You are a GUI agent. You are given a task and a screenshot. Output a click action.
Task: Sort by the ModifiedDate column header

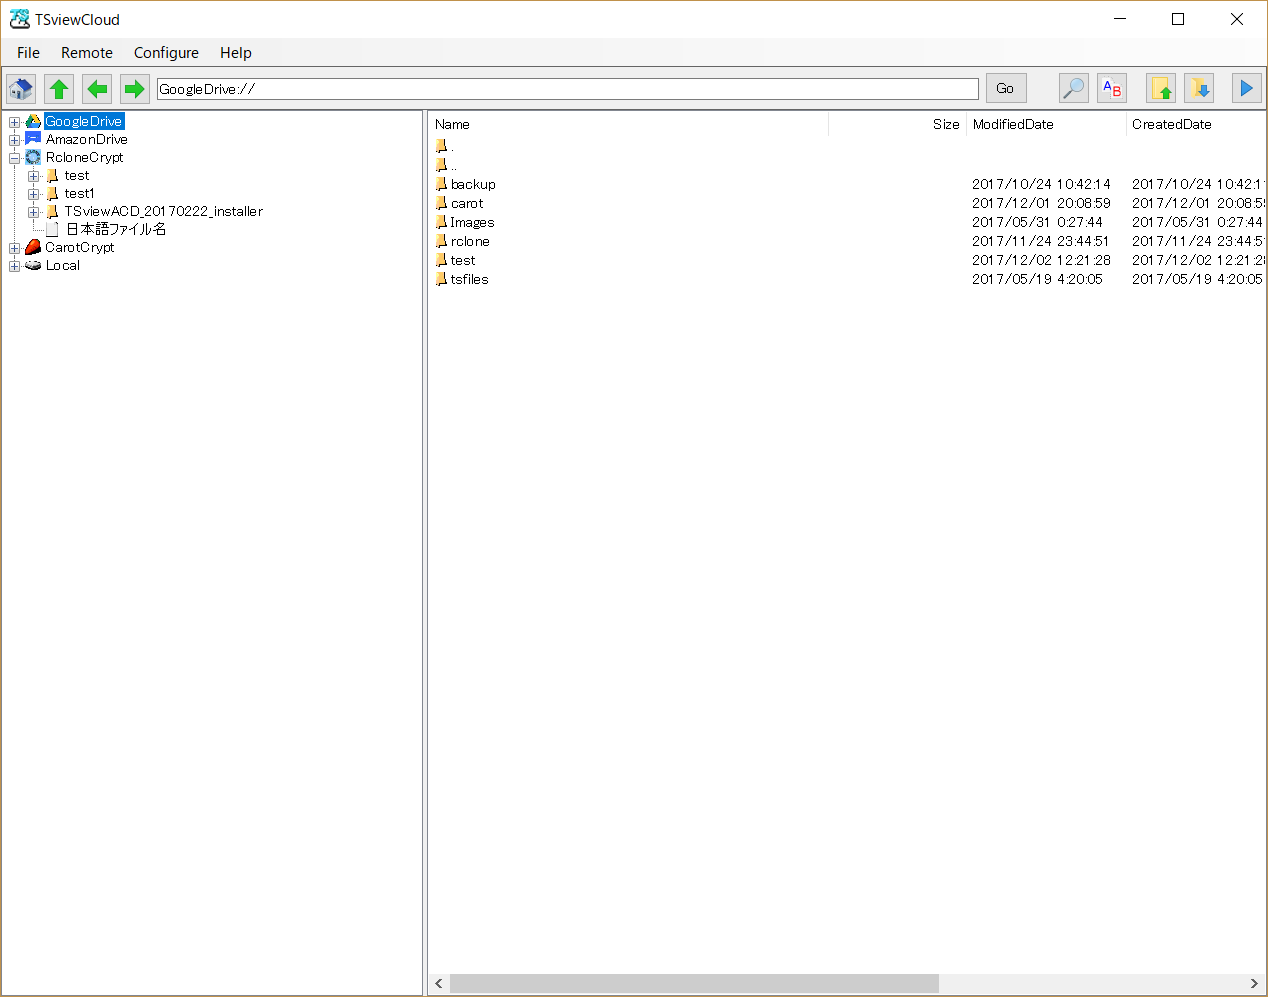pos(1013,124)
